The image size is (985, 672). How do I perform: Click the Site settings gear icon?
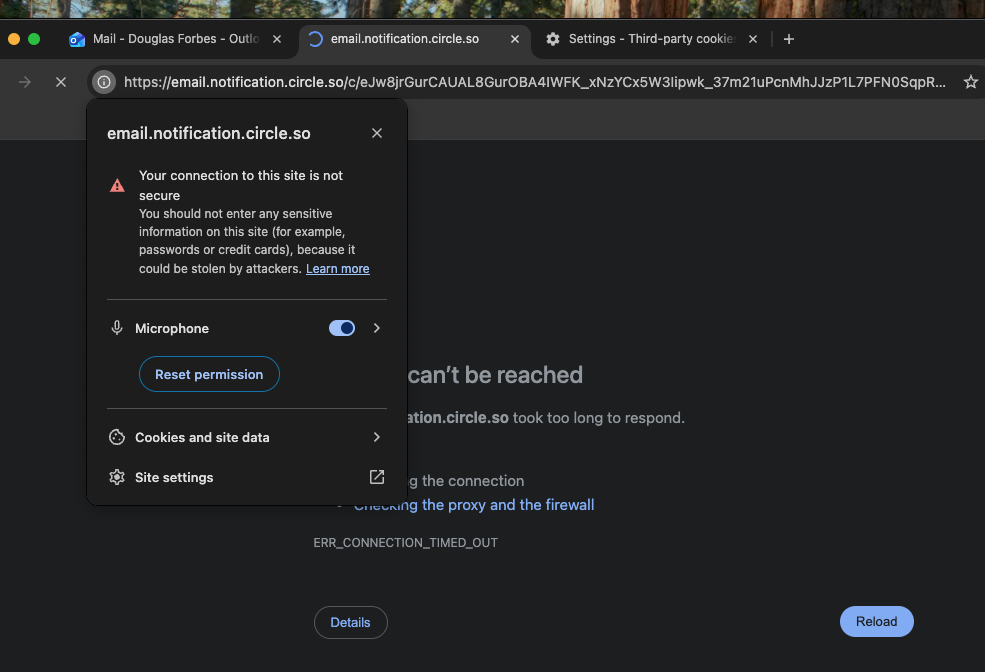tap(117, 477)
